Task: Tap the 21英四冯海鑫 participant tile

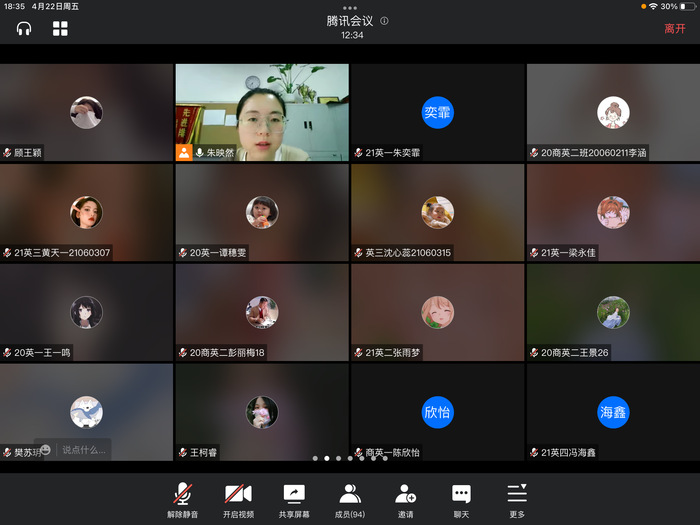Action: [613, 412]
